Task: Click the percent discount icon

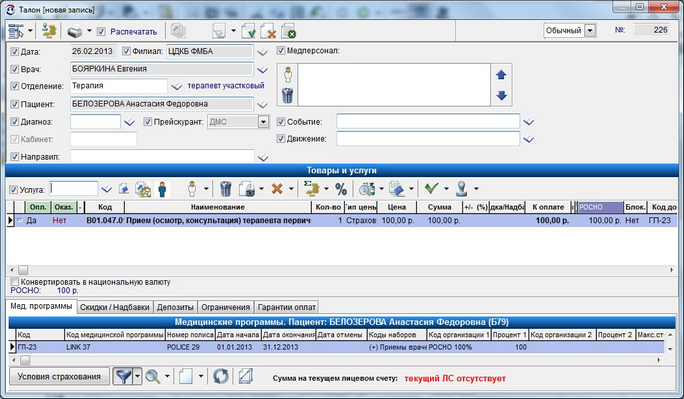Action: [x=341, y=189]
